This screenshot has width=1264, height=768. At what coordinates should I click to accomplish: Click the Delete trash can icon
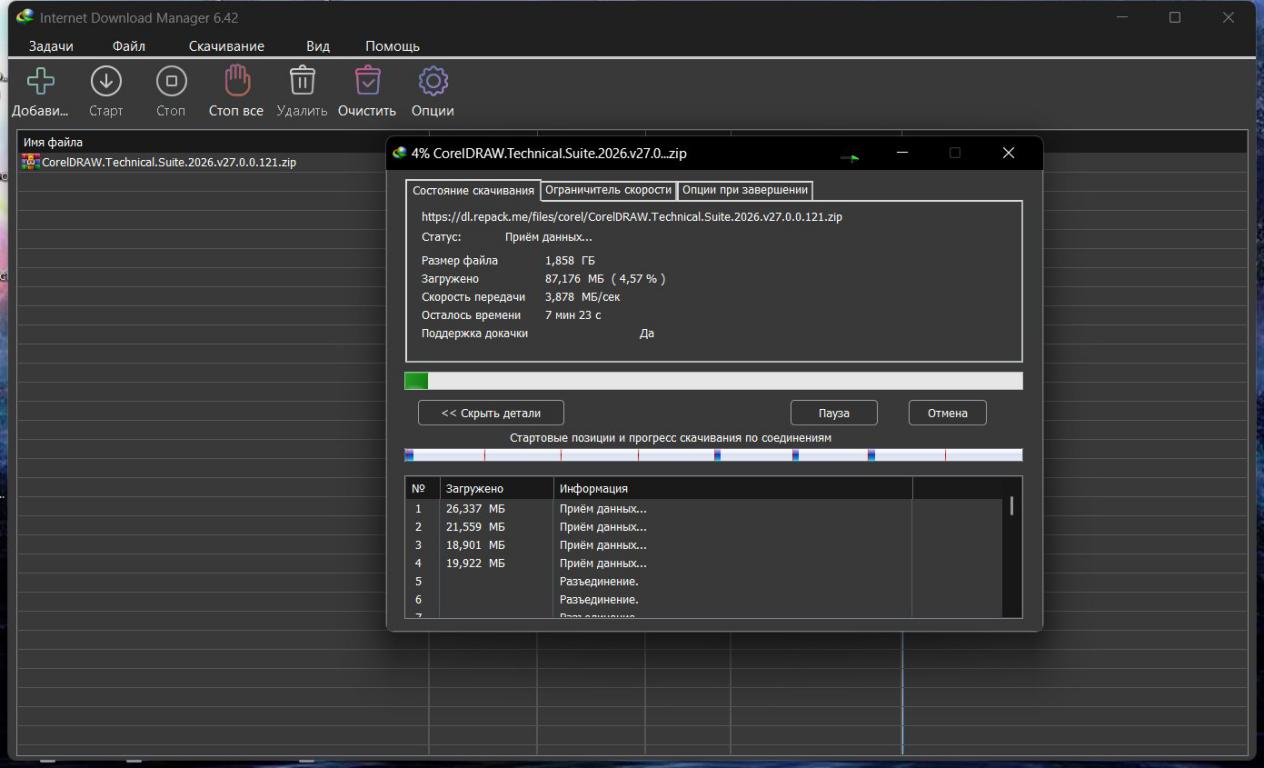(302, 81)
